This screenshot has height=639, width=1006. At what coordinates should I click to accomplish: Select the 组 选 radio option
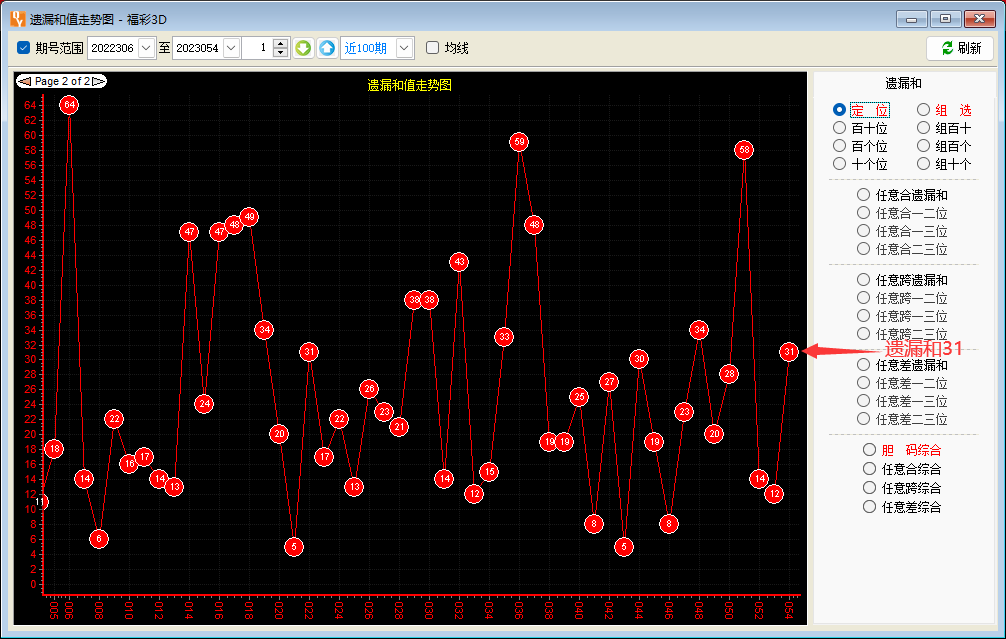924,110
